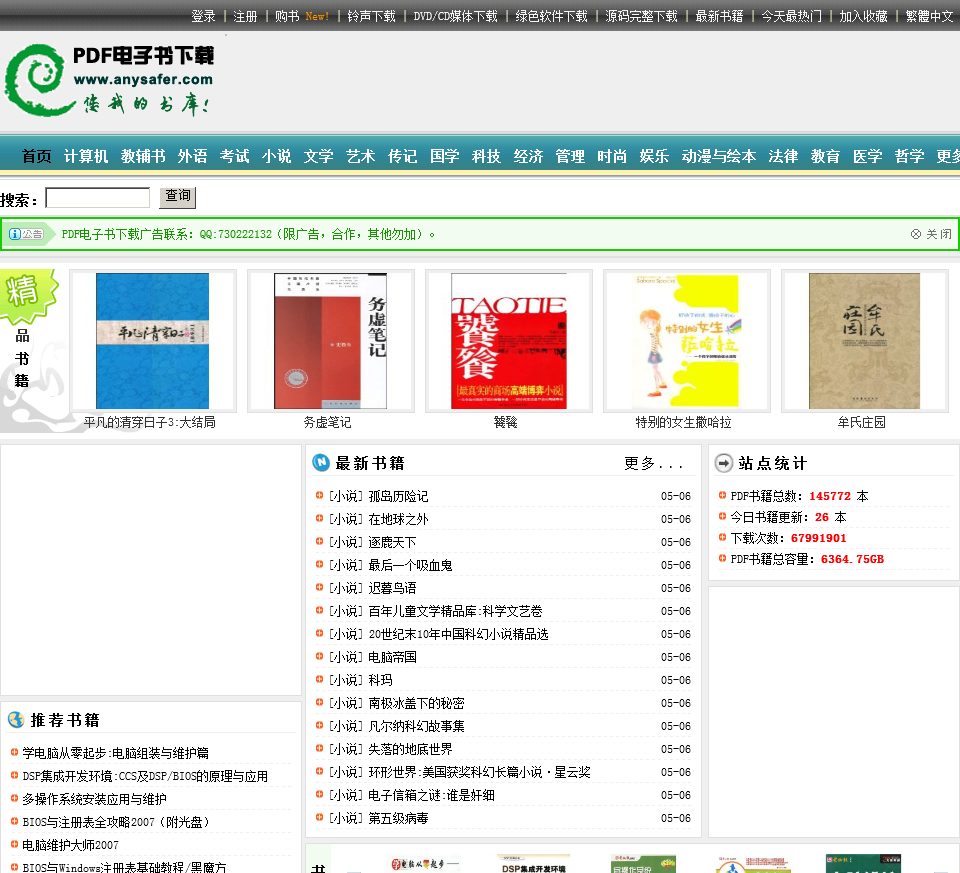The image size is (960, 873).
Task: Open the 注册 register link
Action: pos(245,17)
